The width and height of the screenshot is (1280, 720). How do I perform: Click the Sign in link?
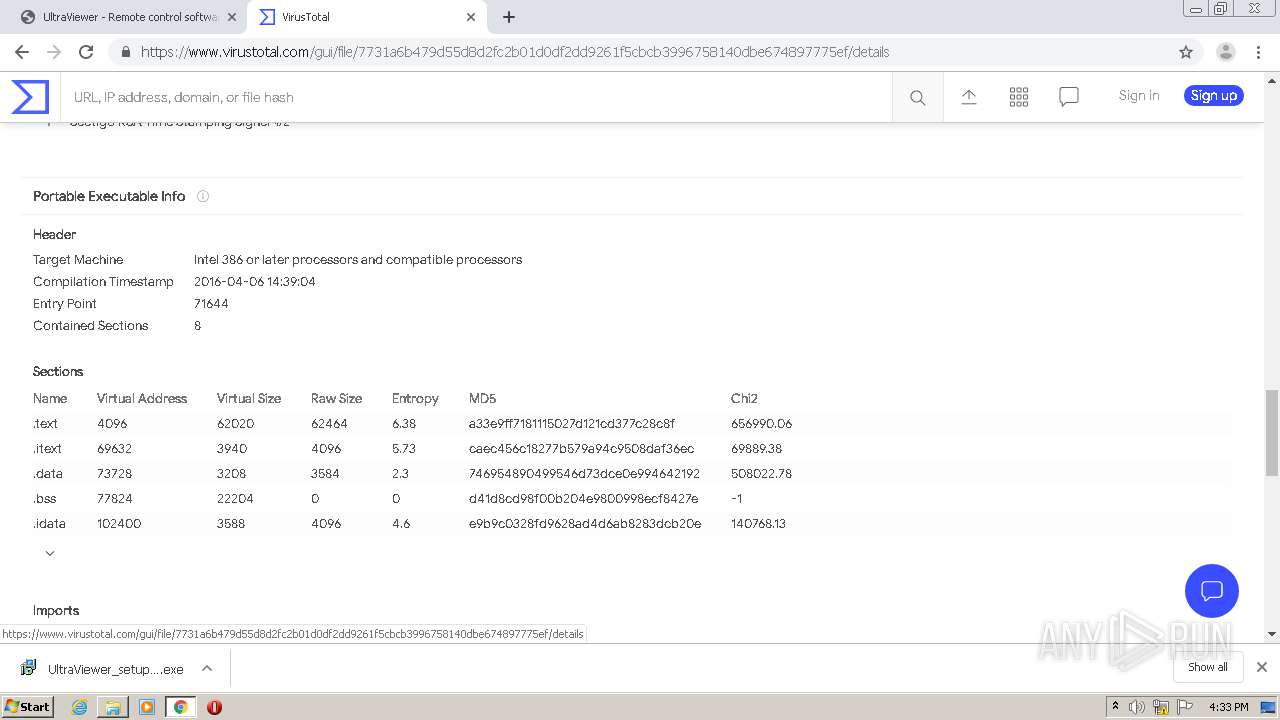point(1139,96)
